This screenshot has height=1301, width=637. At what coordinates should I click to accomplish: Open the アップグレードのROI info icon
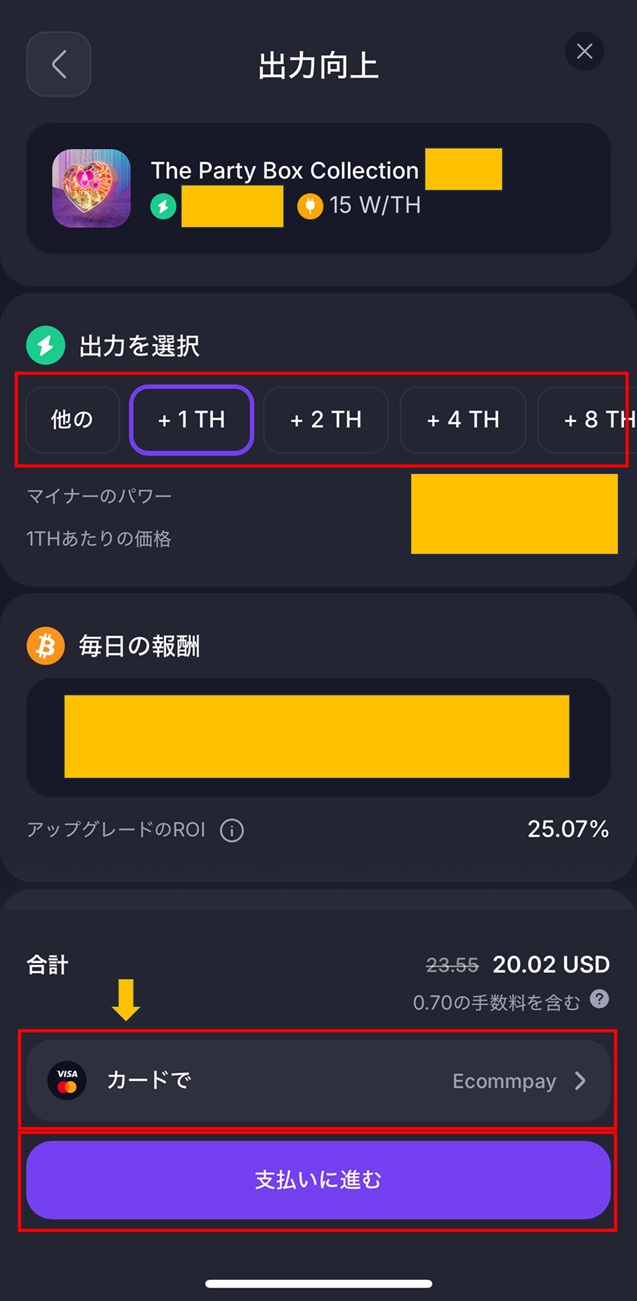tap(232, 830)
